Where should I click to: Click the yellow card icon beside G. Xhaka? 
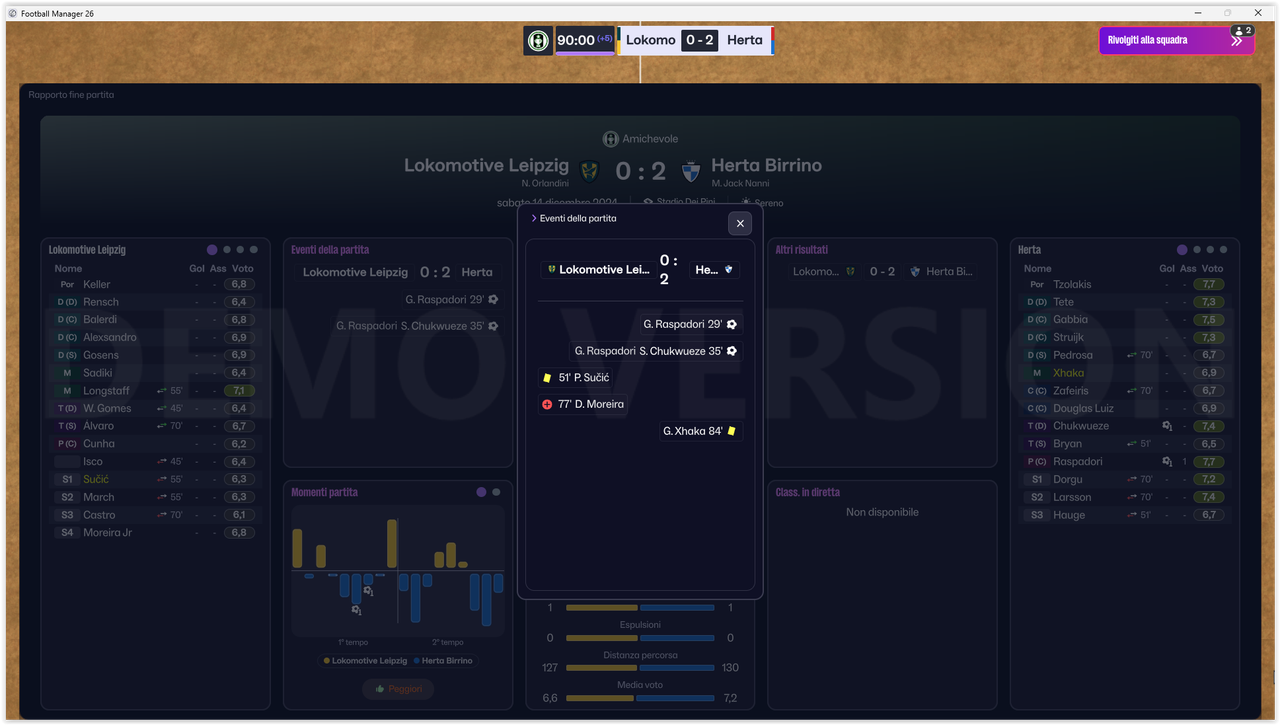coord(732,431)
